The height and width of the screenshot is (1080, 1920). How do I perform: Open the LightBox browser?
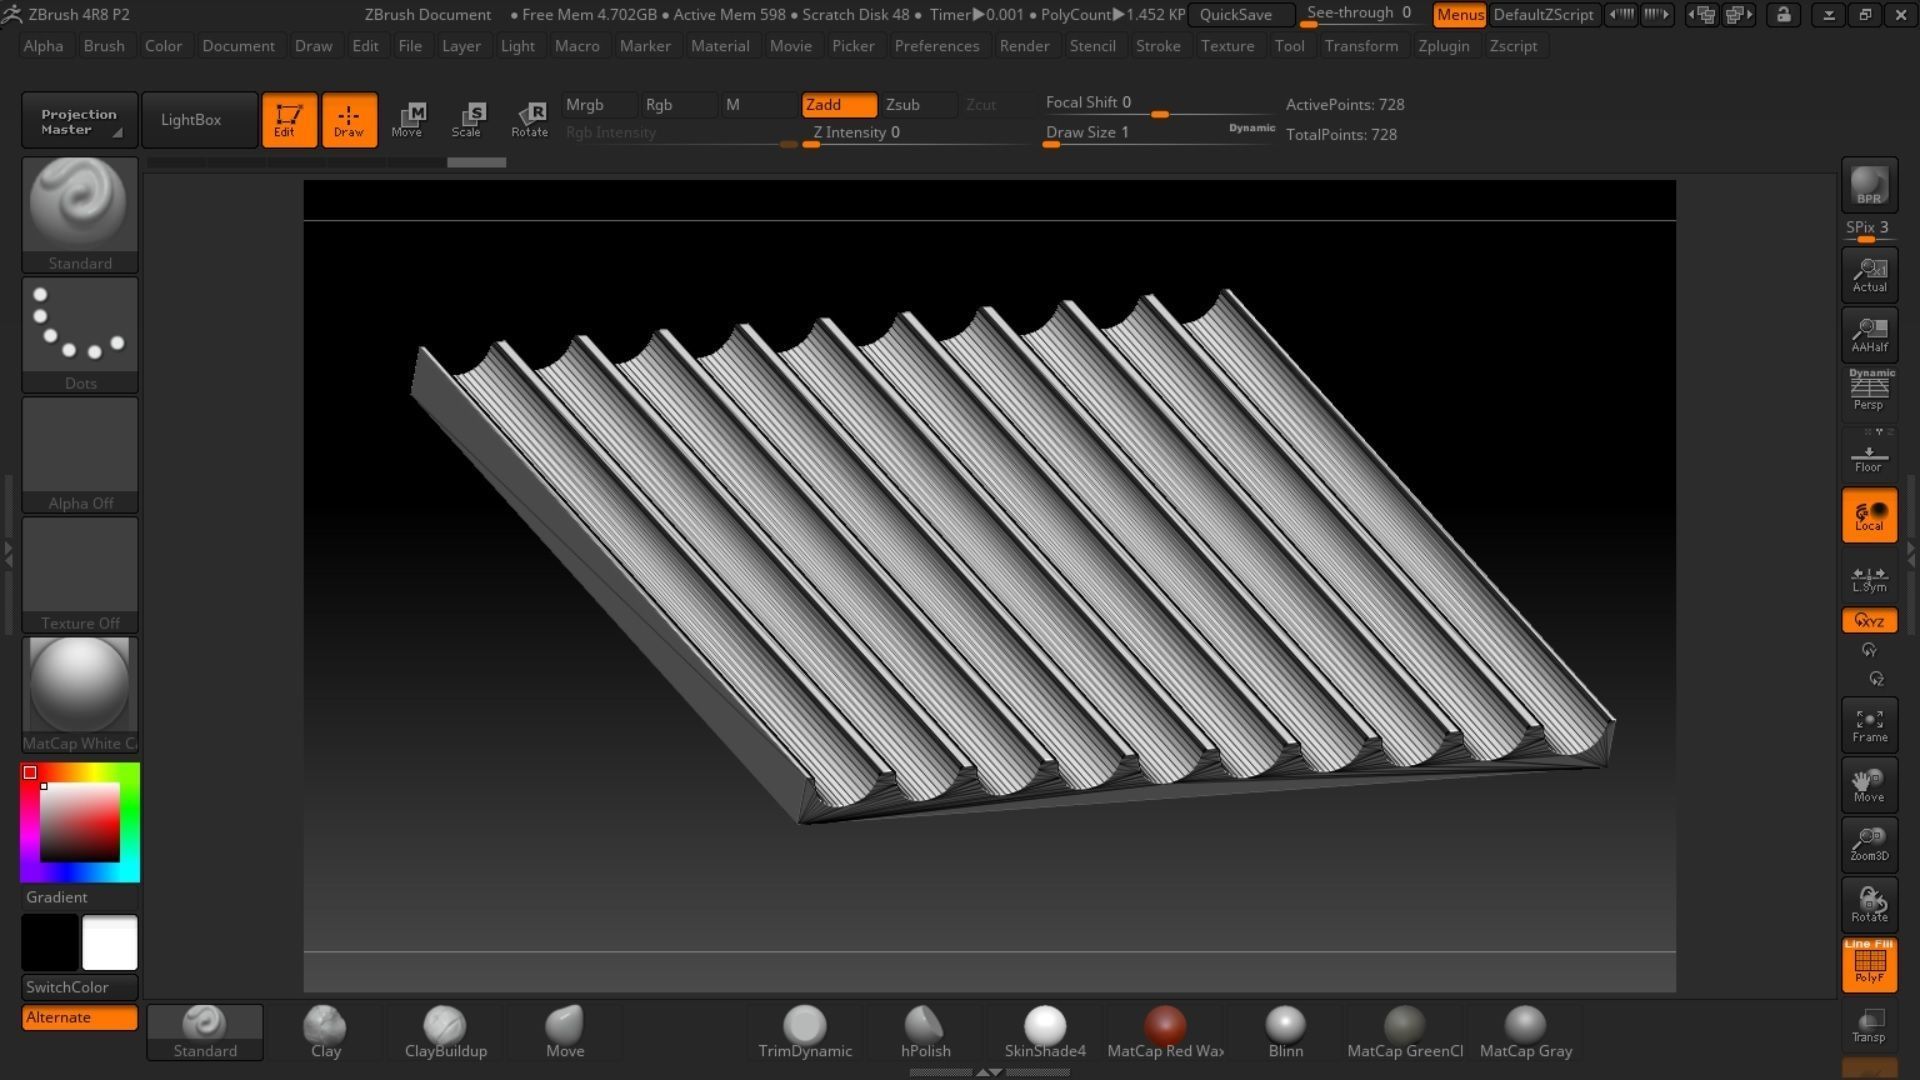[199, 120]
